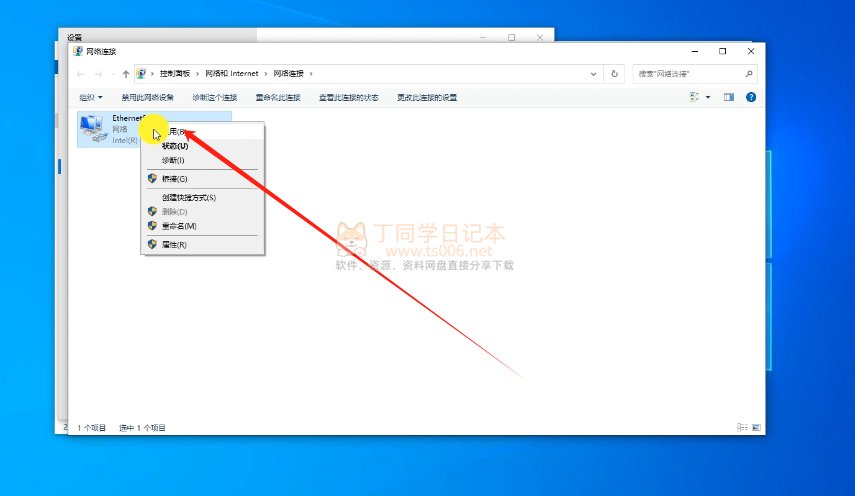Open the address bar history dropdown

click(x=593, y=74)
